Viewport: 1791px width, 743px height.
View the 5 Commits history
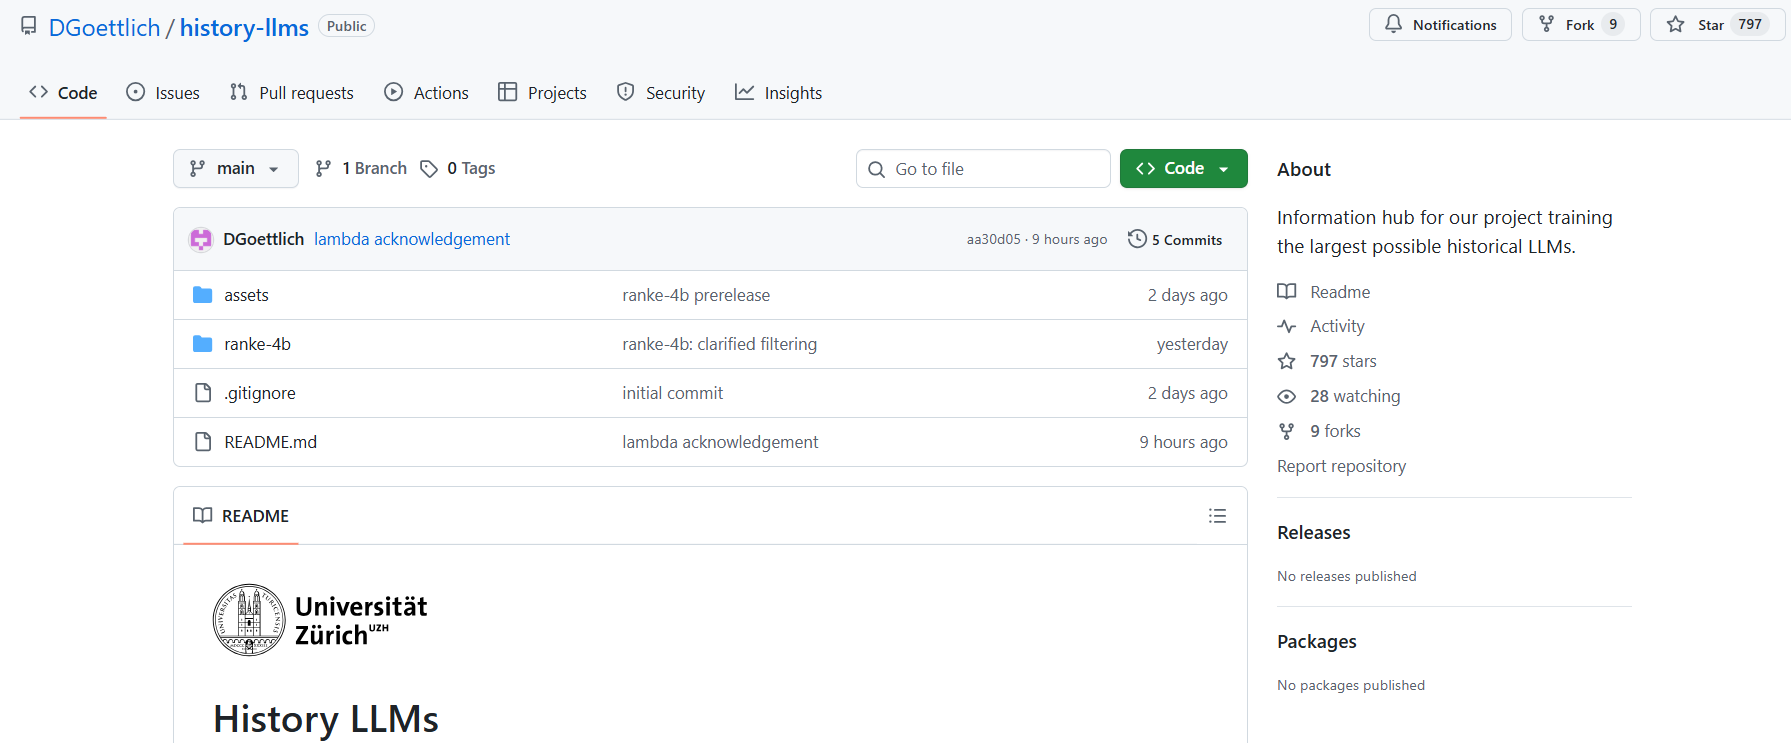(1175, 240)
